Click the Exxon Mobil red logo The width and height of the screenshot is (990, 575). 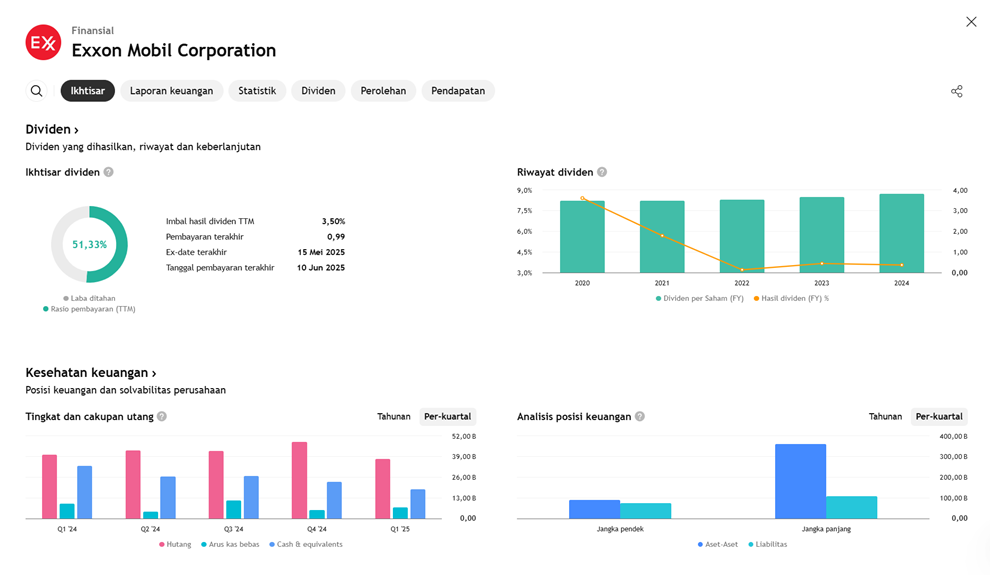coord(43,42)
